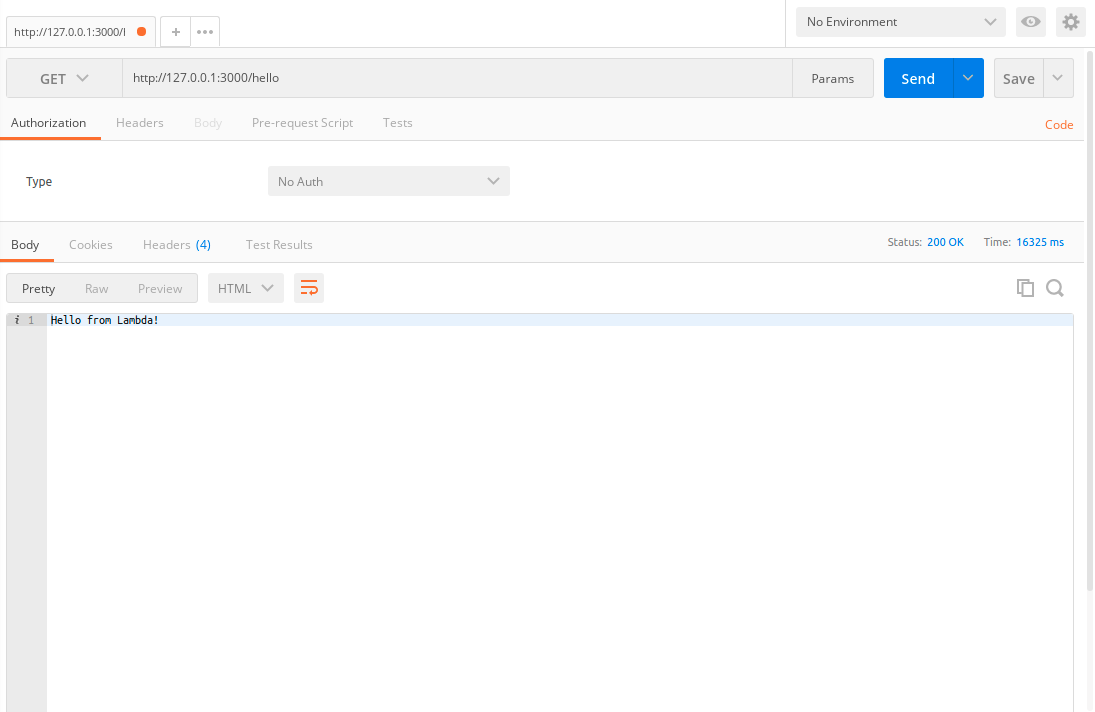The height and width of the screenshot is (712, 1095).
Task: Click line number 1 in the gutter
Action: pyautogui.click(x=31, y=320)
